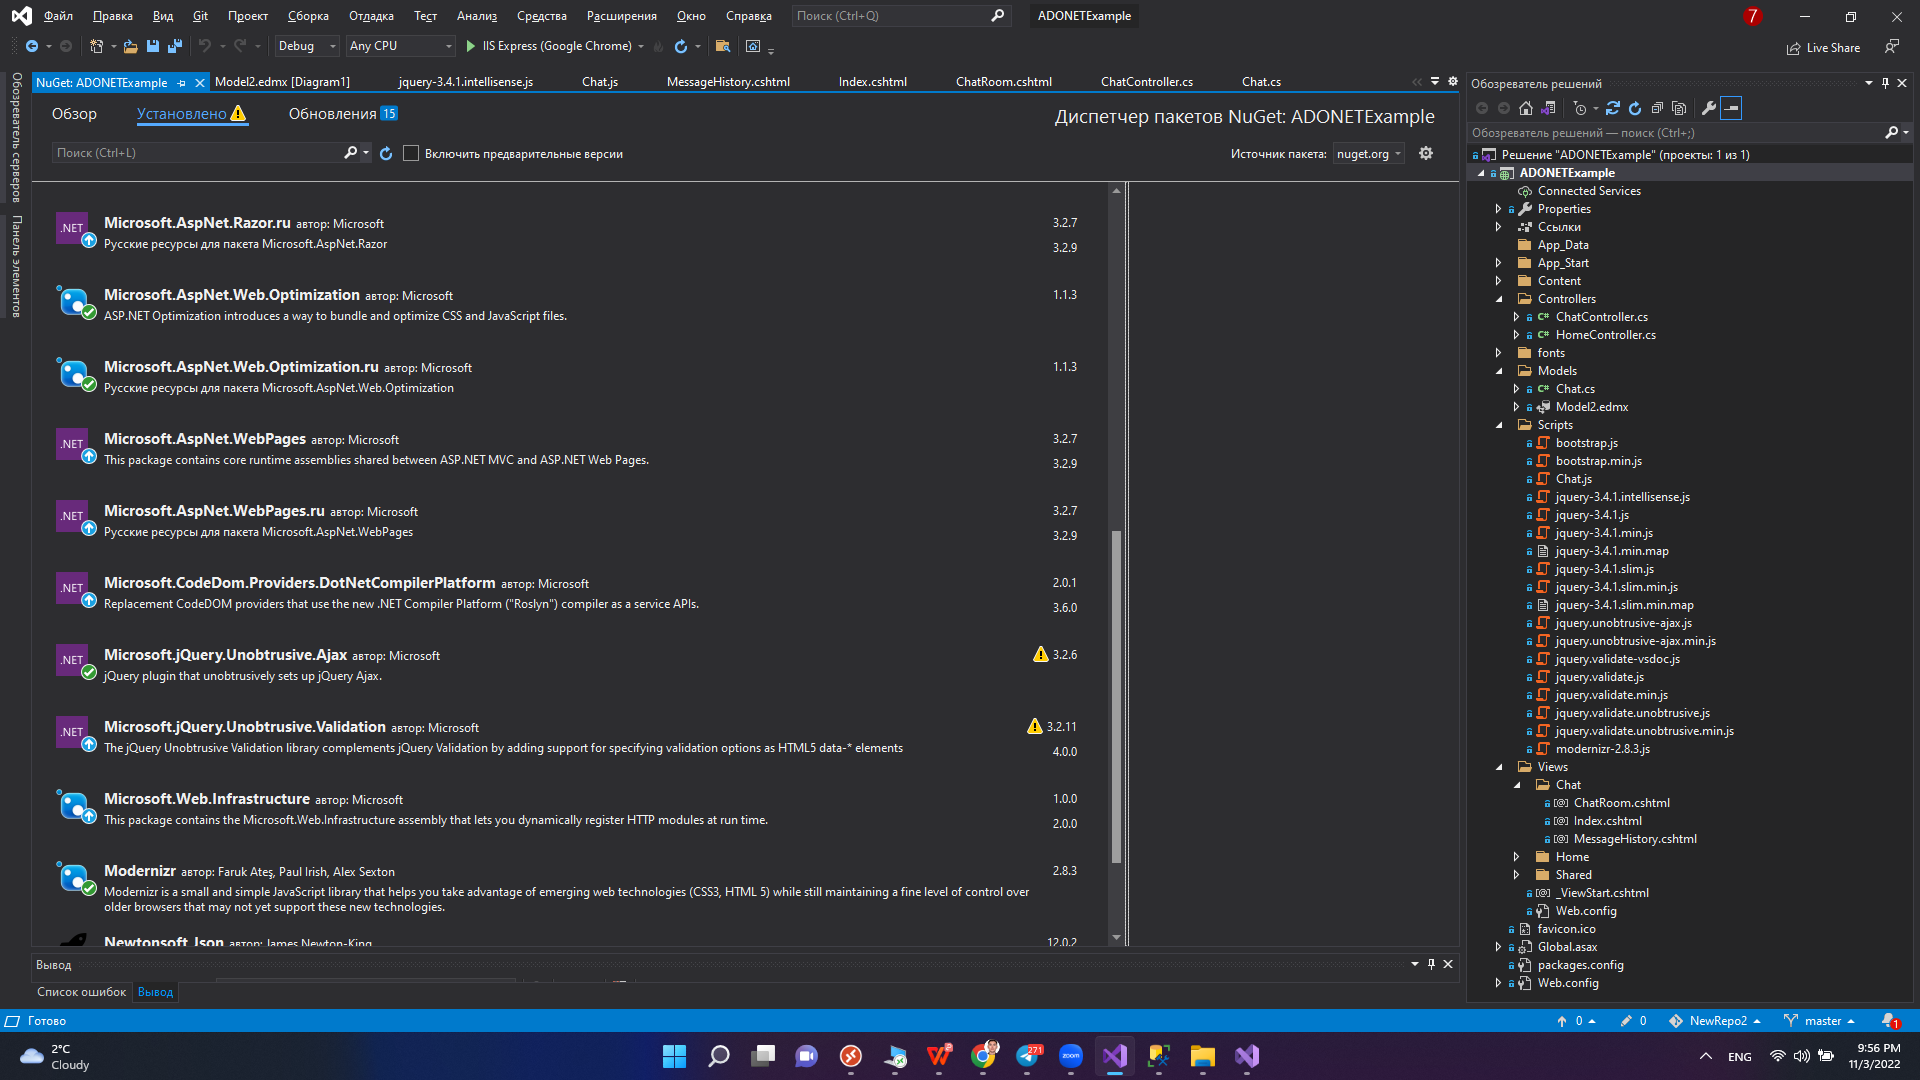Image resolution: width=1920 pixels, height=1080 pixels.
Task: Start IIS Express with the green play icon
Action: point(471,46)
